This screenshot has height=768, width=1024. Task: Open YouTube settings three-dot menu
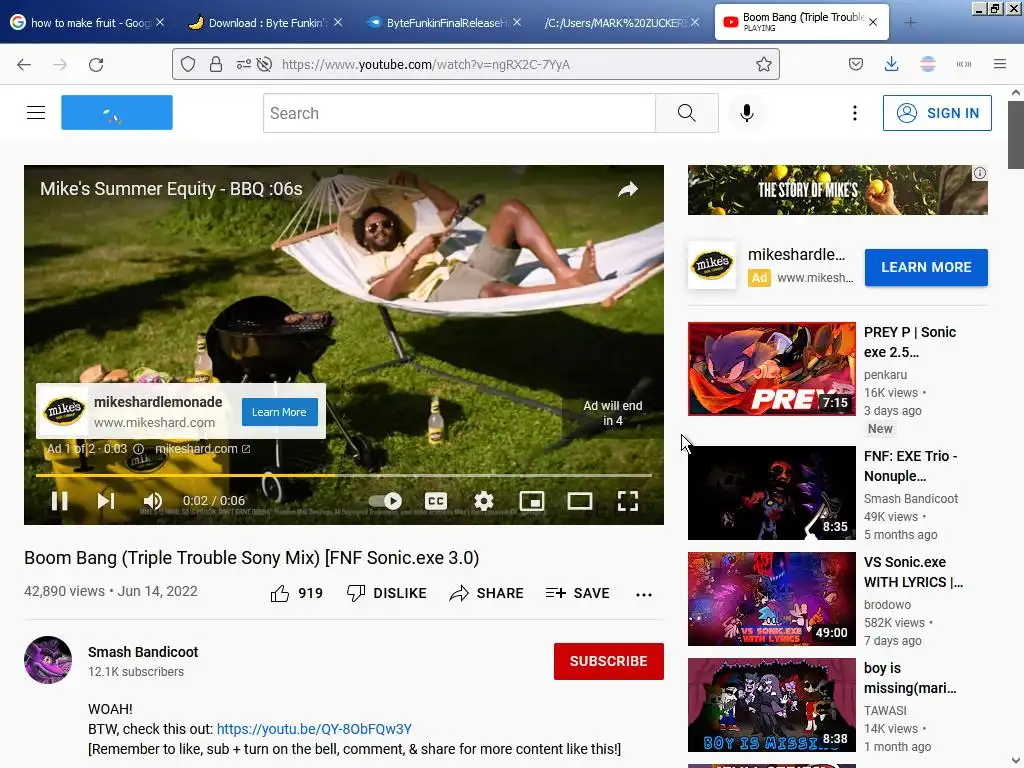point(854,113)
